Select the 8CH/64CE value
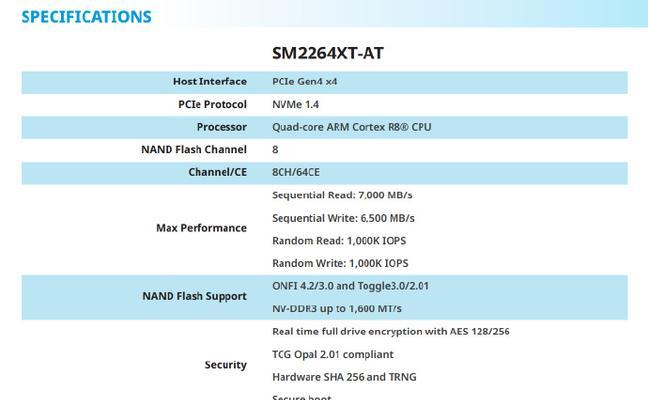 (296, 172)
